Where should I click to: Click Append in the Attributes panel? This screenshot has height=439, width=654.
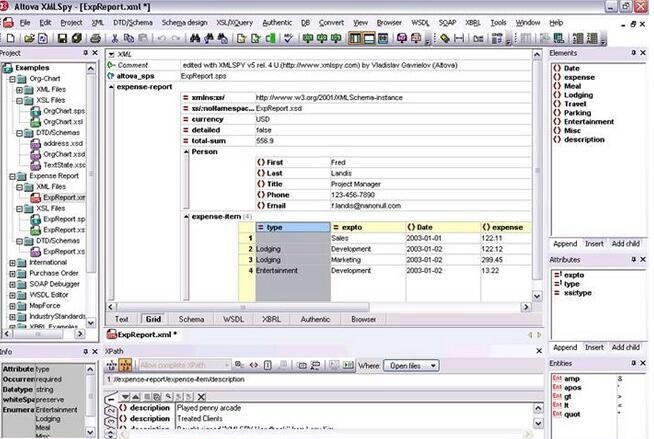565,347
